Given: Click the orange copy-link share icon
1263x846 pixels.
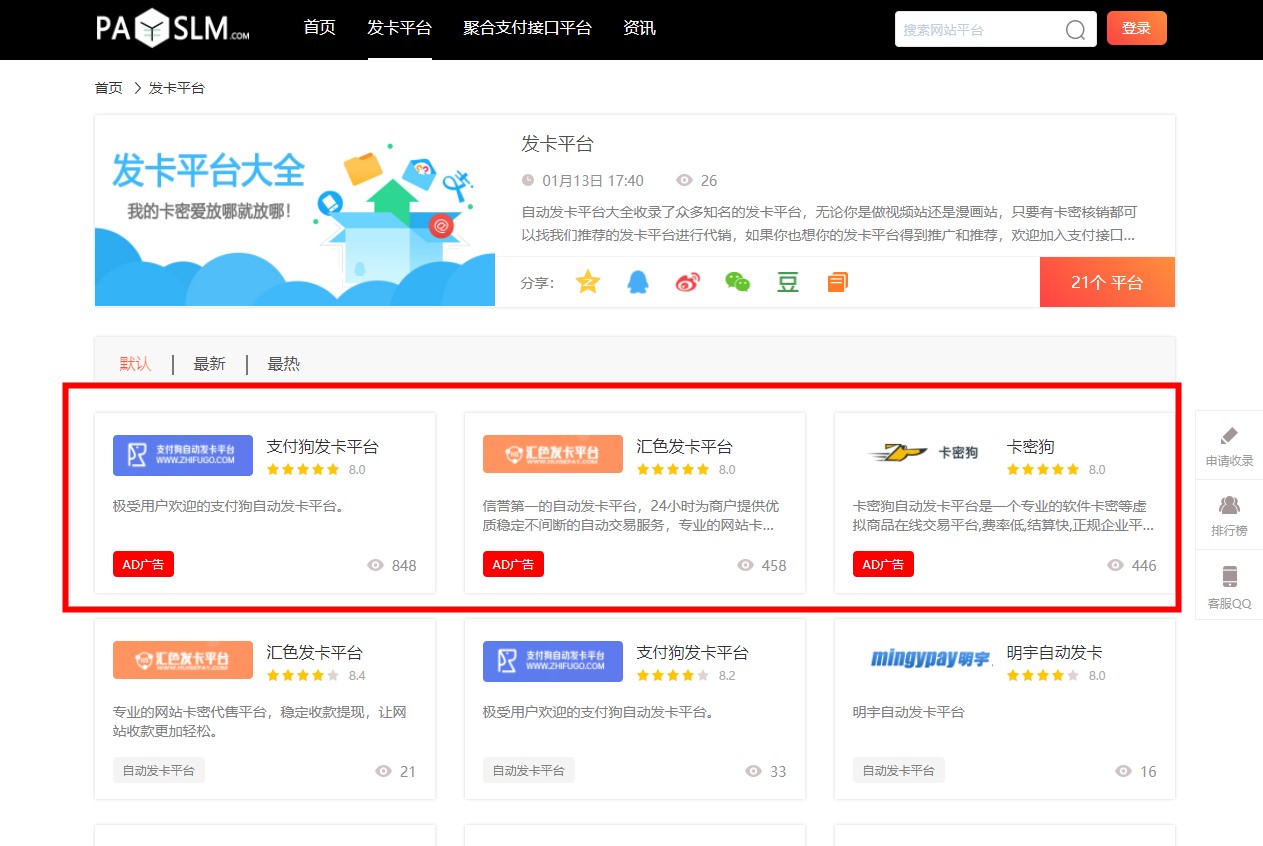Looking at the screenshot, I should [x=838, y=282].
